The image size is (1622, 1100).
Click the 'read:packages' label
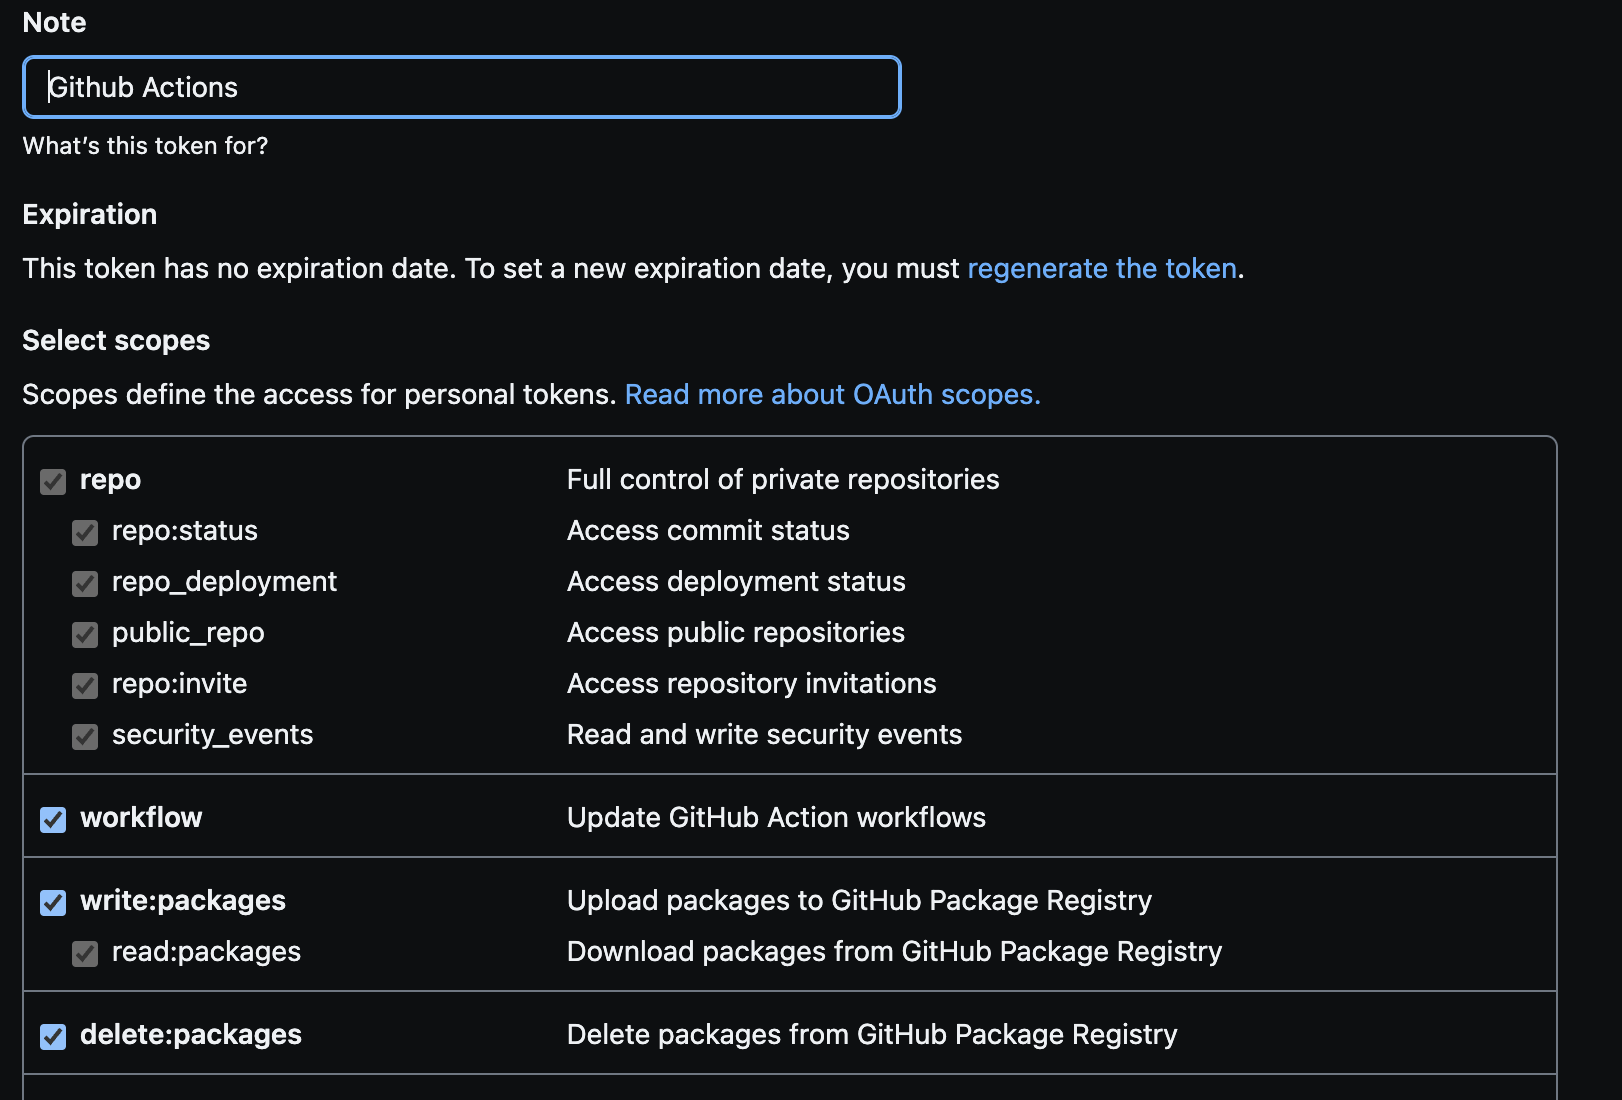tap(206, 952)
